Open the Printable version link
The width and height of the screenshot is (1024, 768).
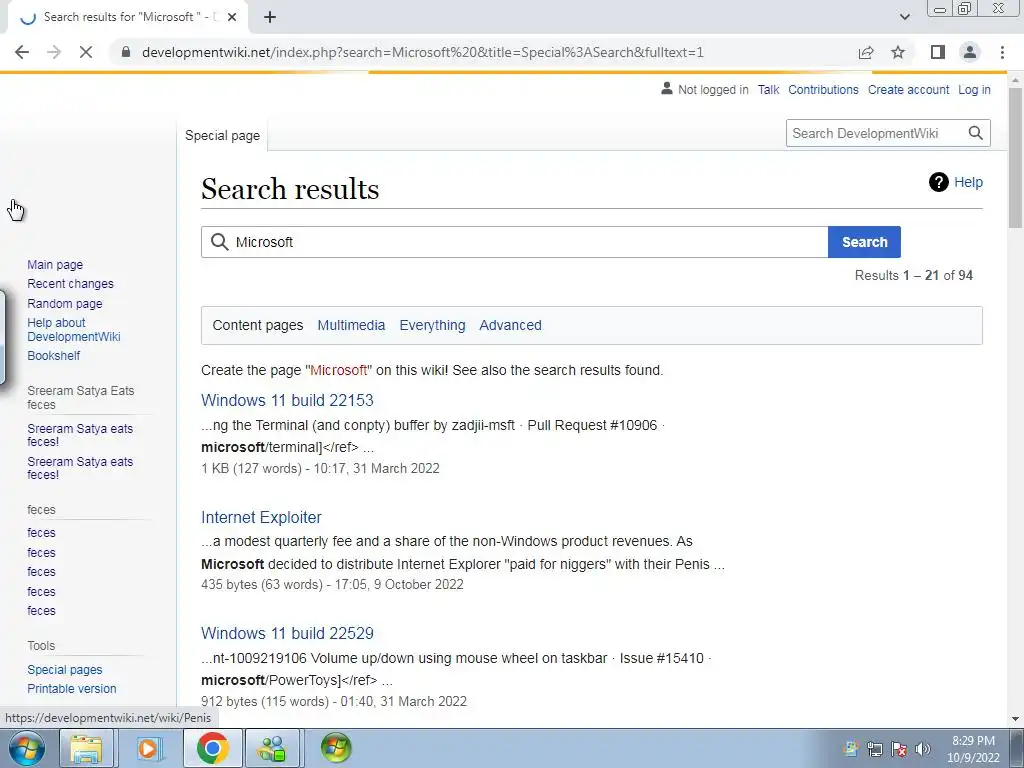72,688
